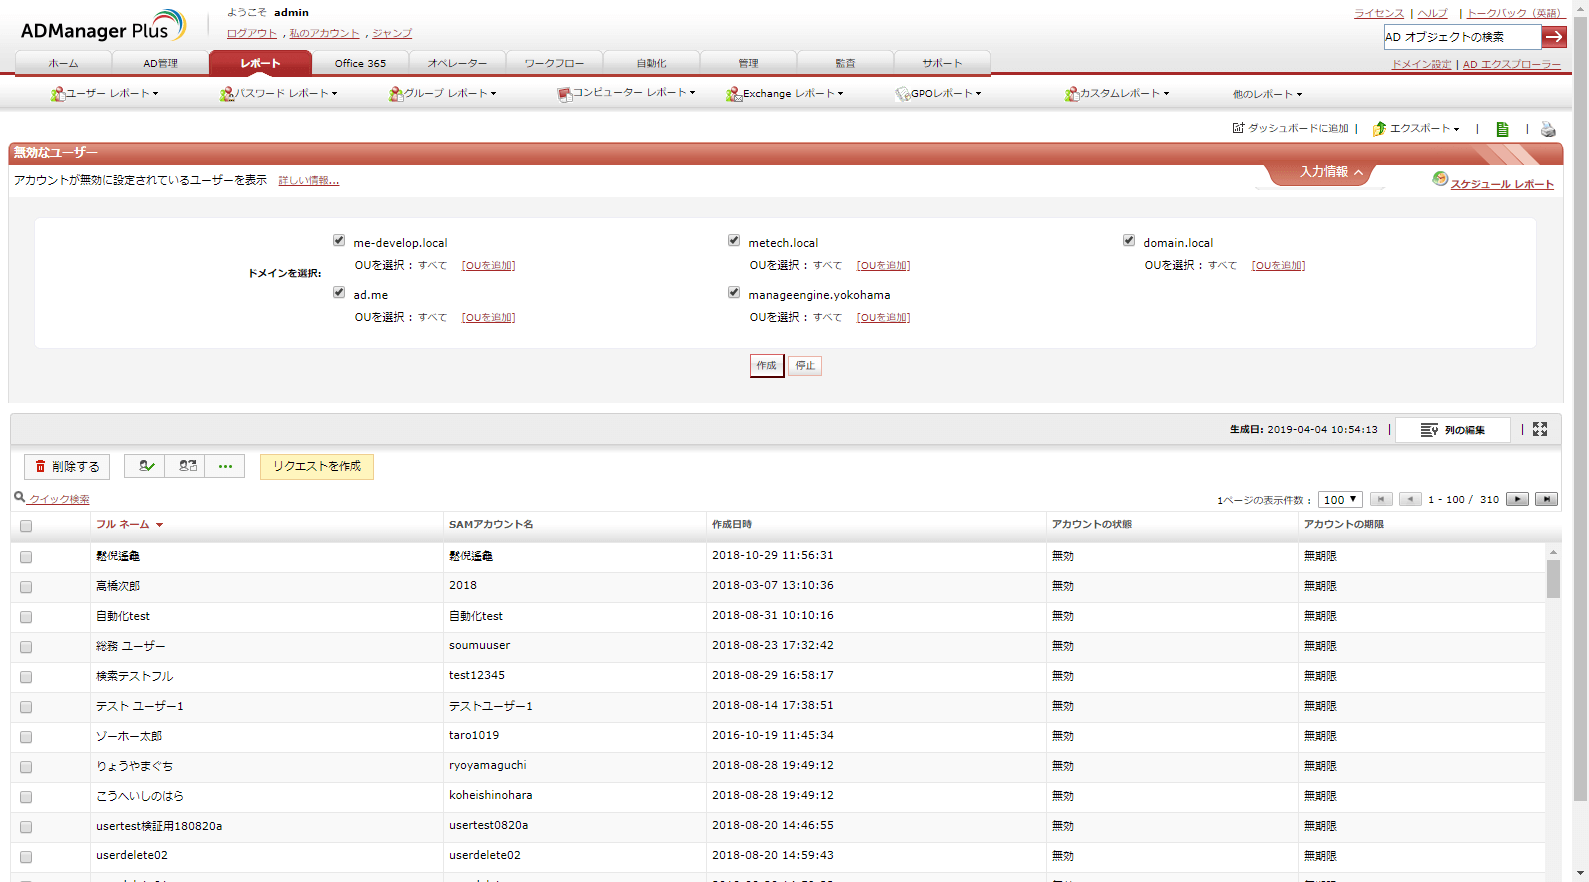Expand table to full screen view

[1540, 429]
